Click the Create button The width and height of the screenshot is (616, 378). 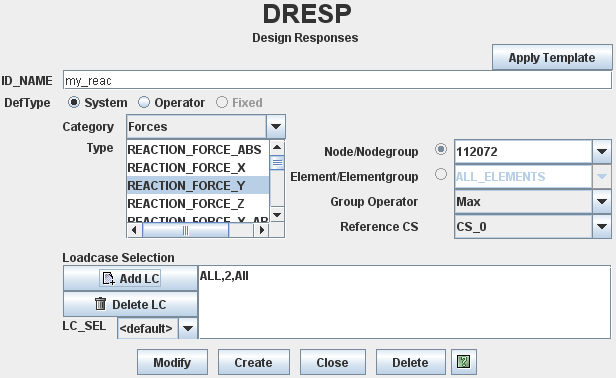(253, 362)
